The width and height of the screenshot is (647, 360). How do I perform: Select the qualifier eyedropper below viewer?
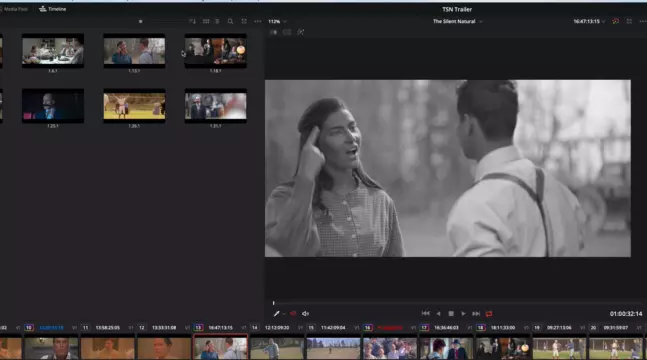(x=276, y=314)
